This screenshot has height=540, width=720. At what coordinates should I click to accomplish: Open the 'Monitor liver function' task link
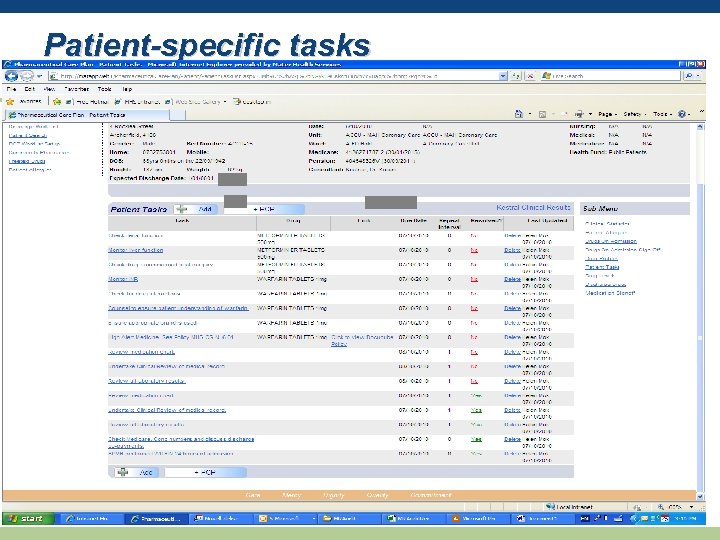[x=135, y=250]
